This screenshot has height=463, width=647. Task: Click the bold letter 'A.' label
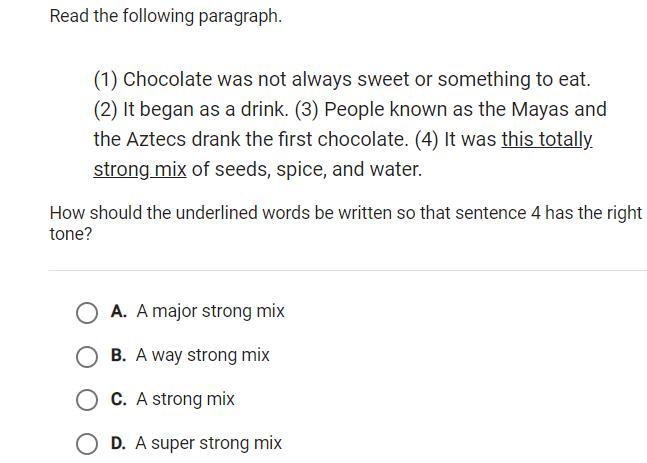[119, 311]
